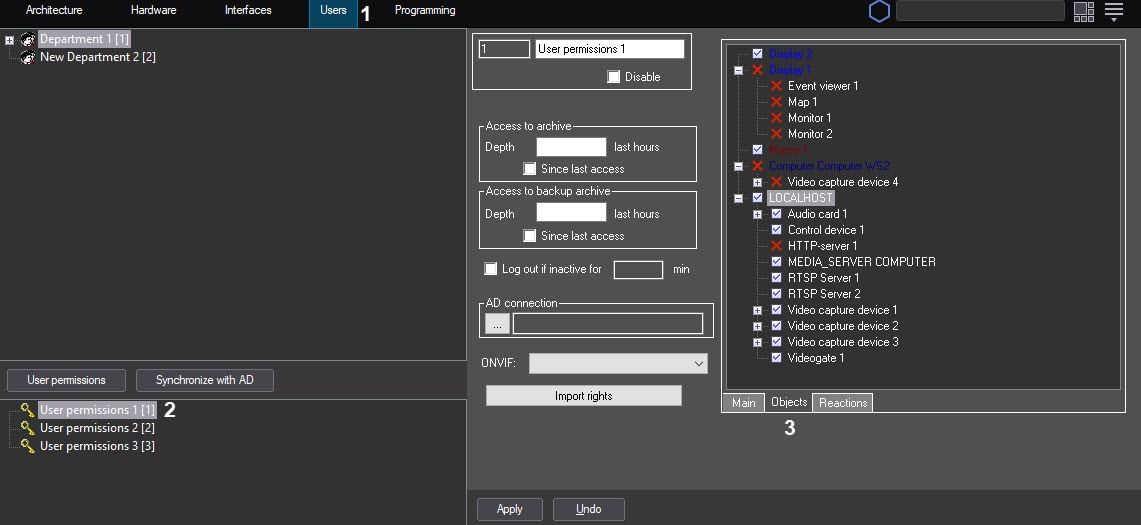Click the Undo button
The height and width of the screenshot is (525, 1141).
589,509
